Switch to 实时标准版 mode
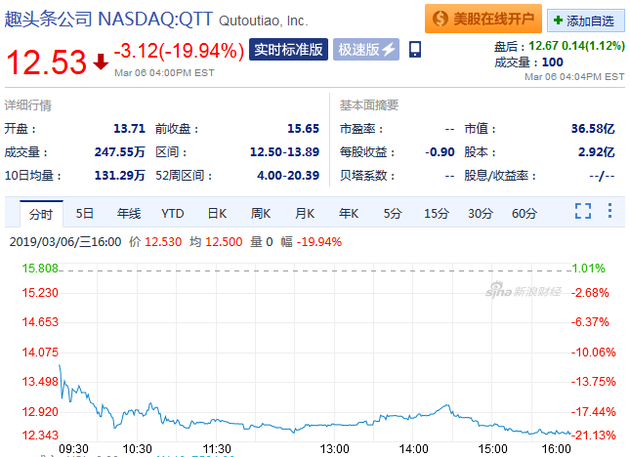The height and width of the screenshot is (457, 630). (288, 49)
